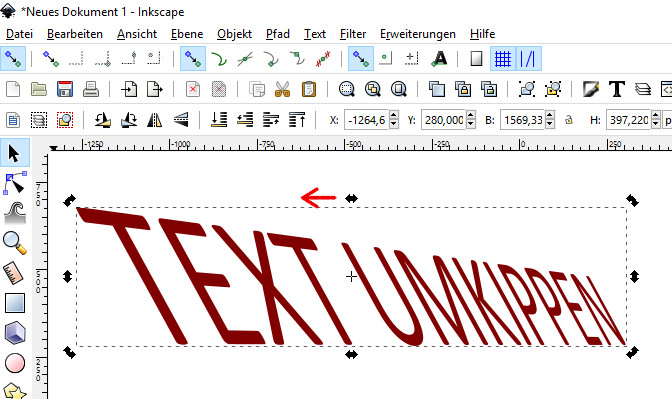Choose the Tweak tool with wave icon
672x399 pixels.
[x=15, y=213]
